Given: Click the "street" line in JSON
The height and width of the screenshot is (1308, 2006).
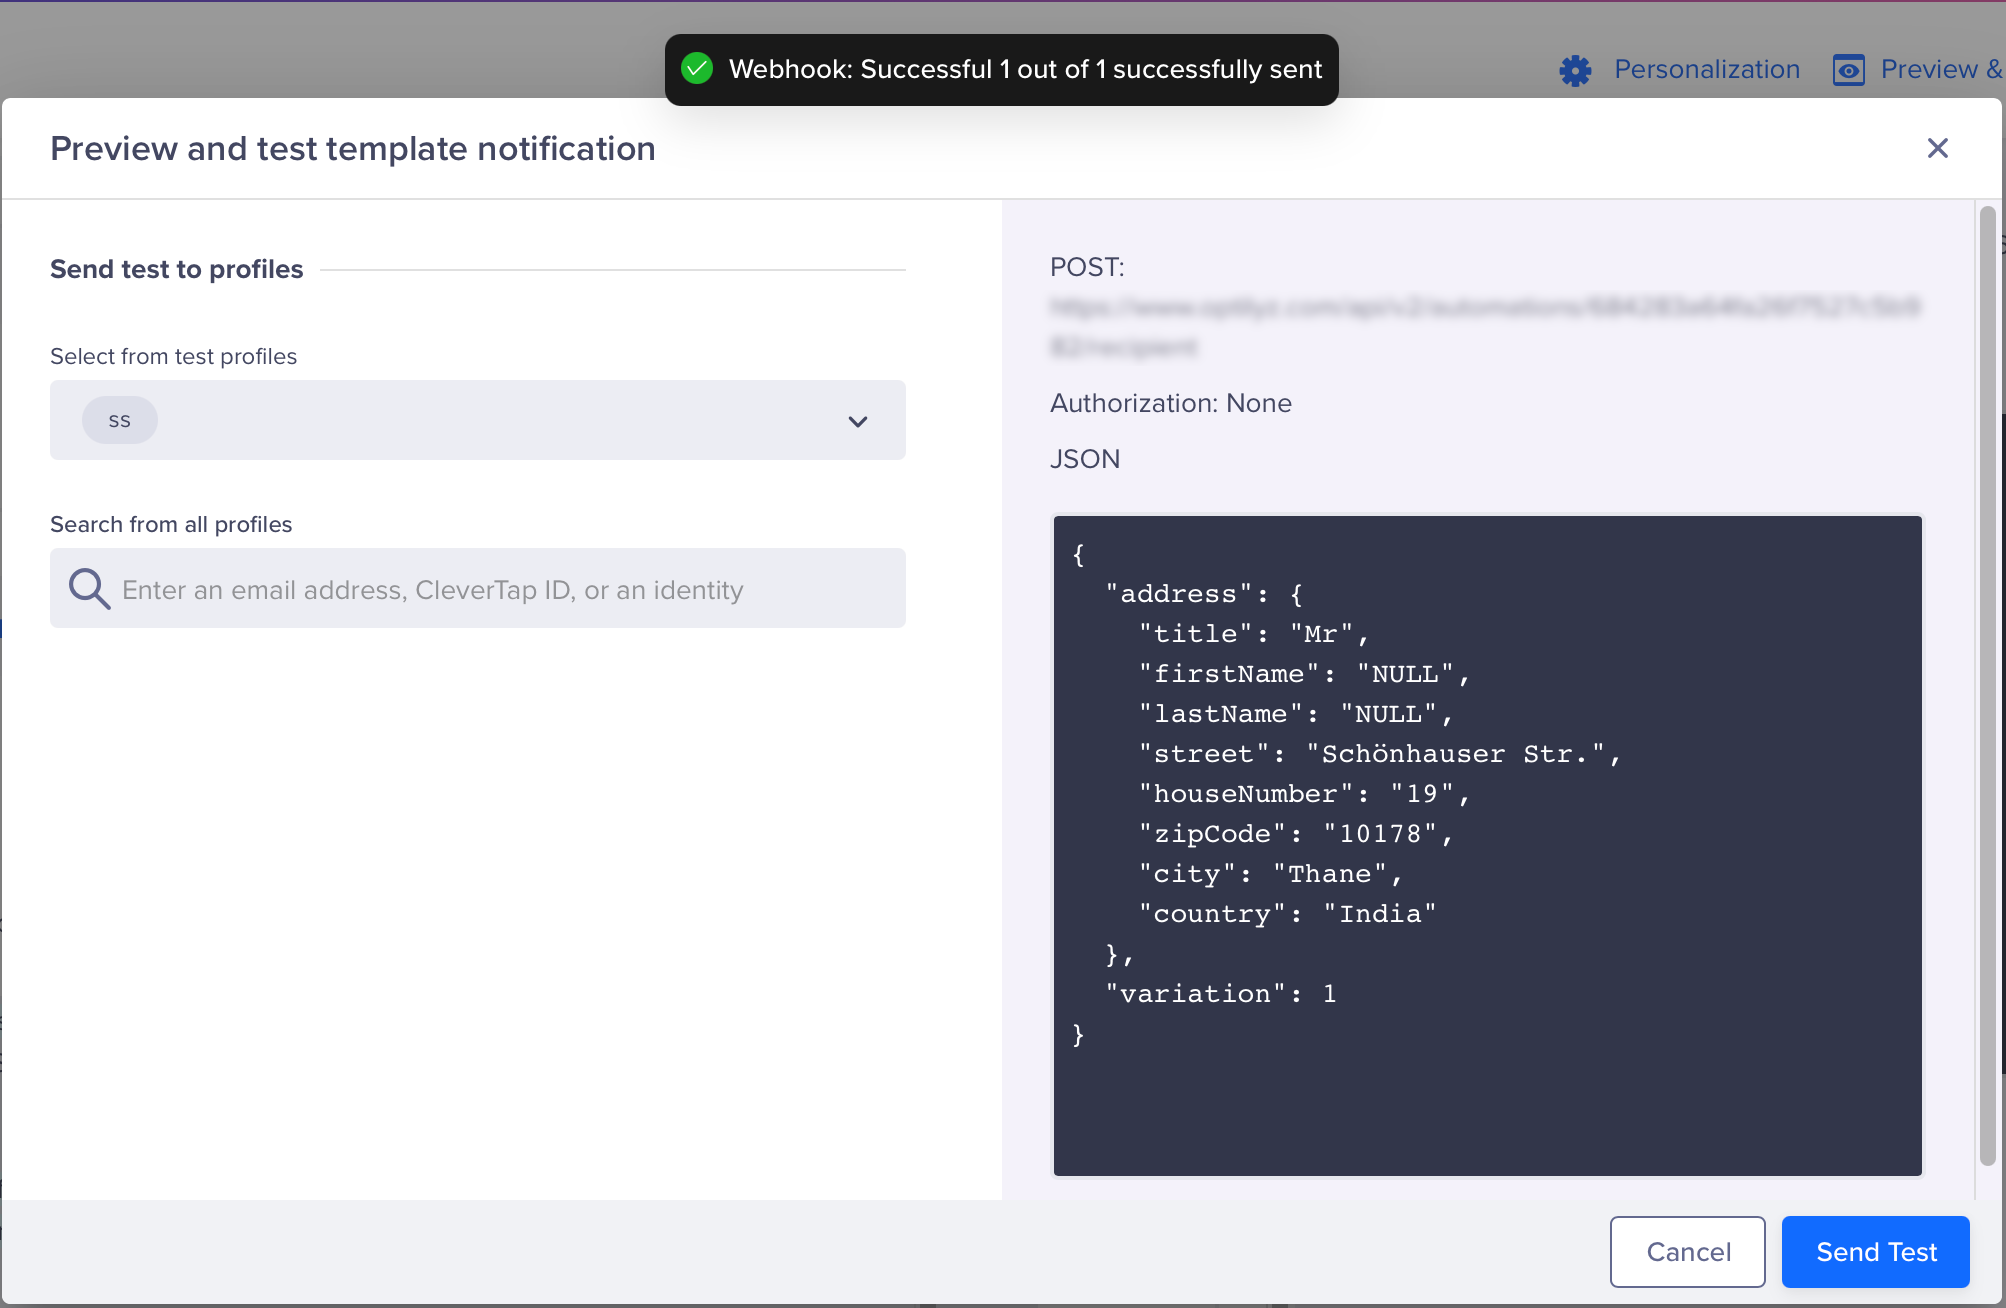Looking at the screenshot, I should click(x=1379, y=754).
